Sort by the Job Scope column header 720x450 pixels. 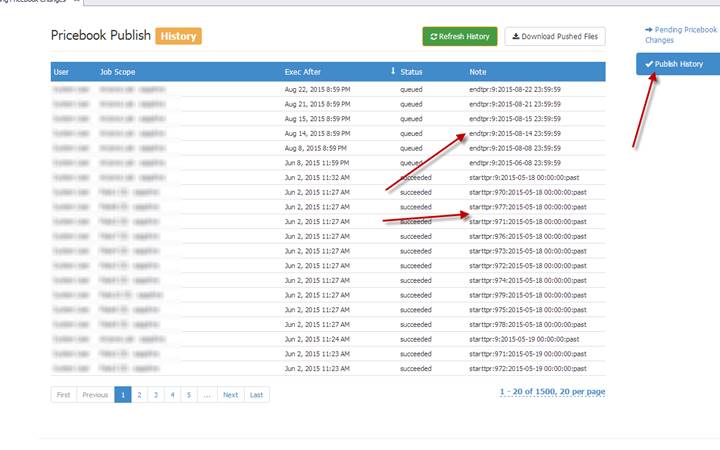pos(118,72)
